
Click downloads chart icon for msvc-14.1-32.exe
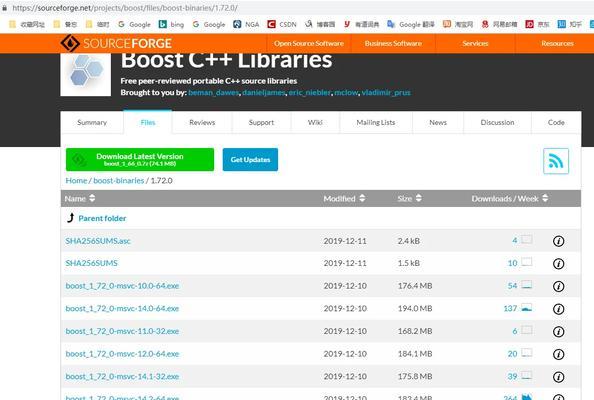click(x=527, y=375)
